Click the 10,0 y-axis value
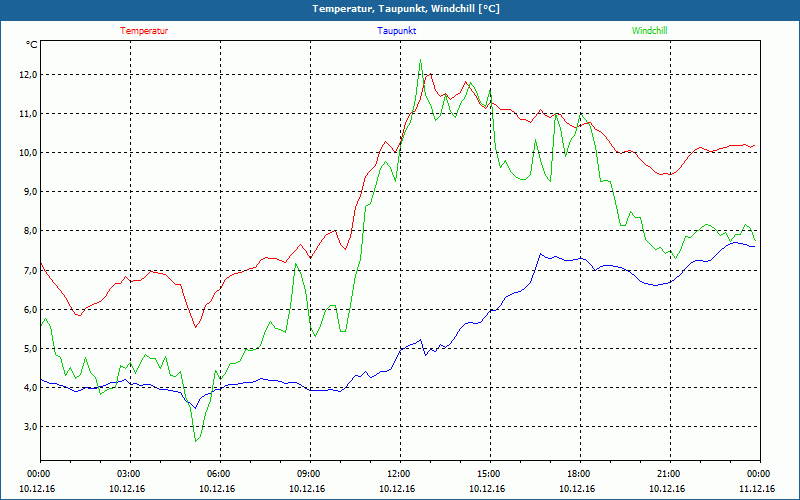 tap(29, 153)
